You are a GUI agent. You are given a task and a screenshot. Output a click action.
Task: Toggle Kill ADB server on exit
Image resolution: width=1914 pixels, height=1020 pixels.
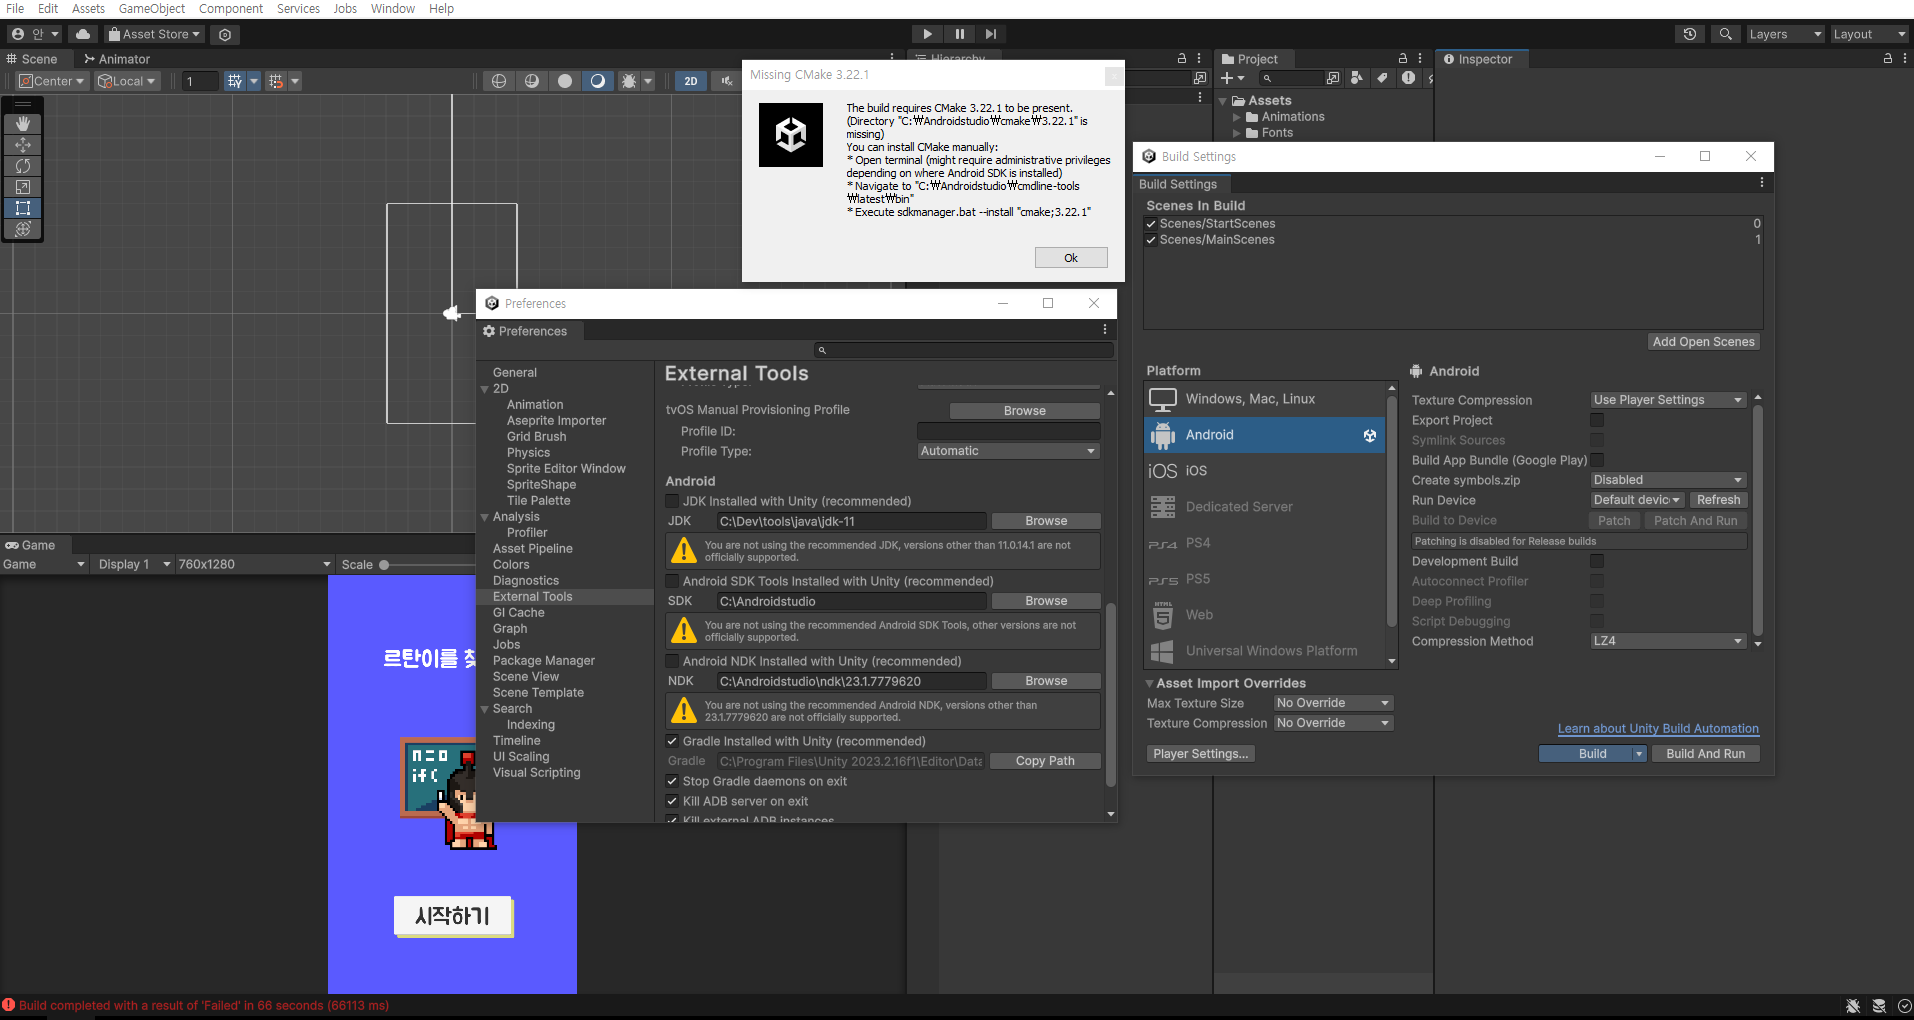pyautogui.click(x=672, y=801)
